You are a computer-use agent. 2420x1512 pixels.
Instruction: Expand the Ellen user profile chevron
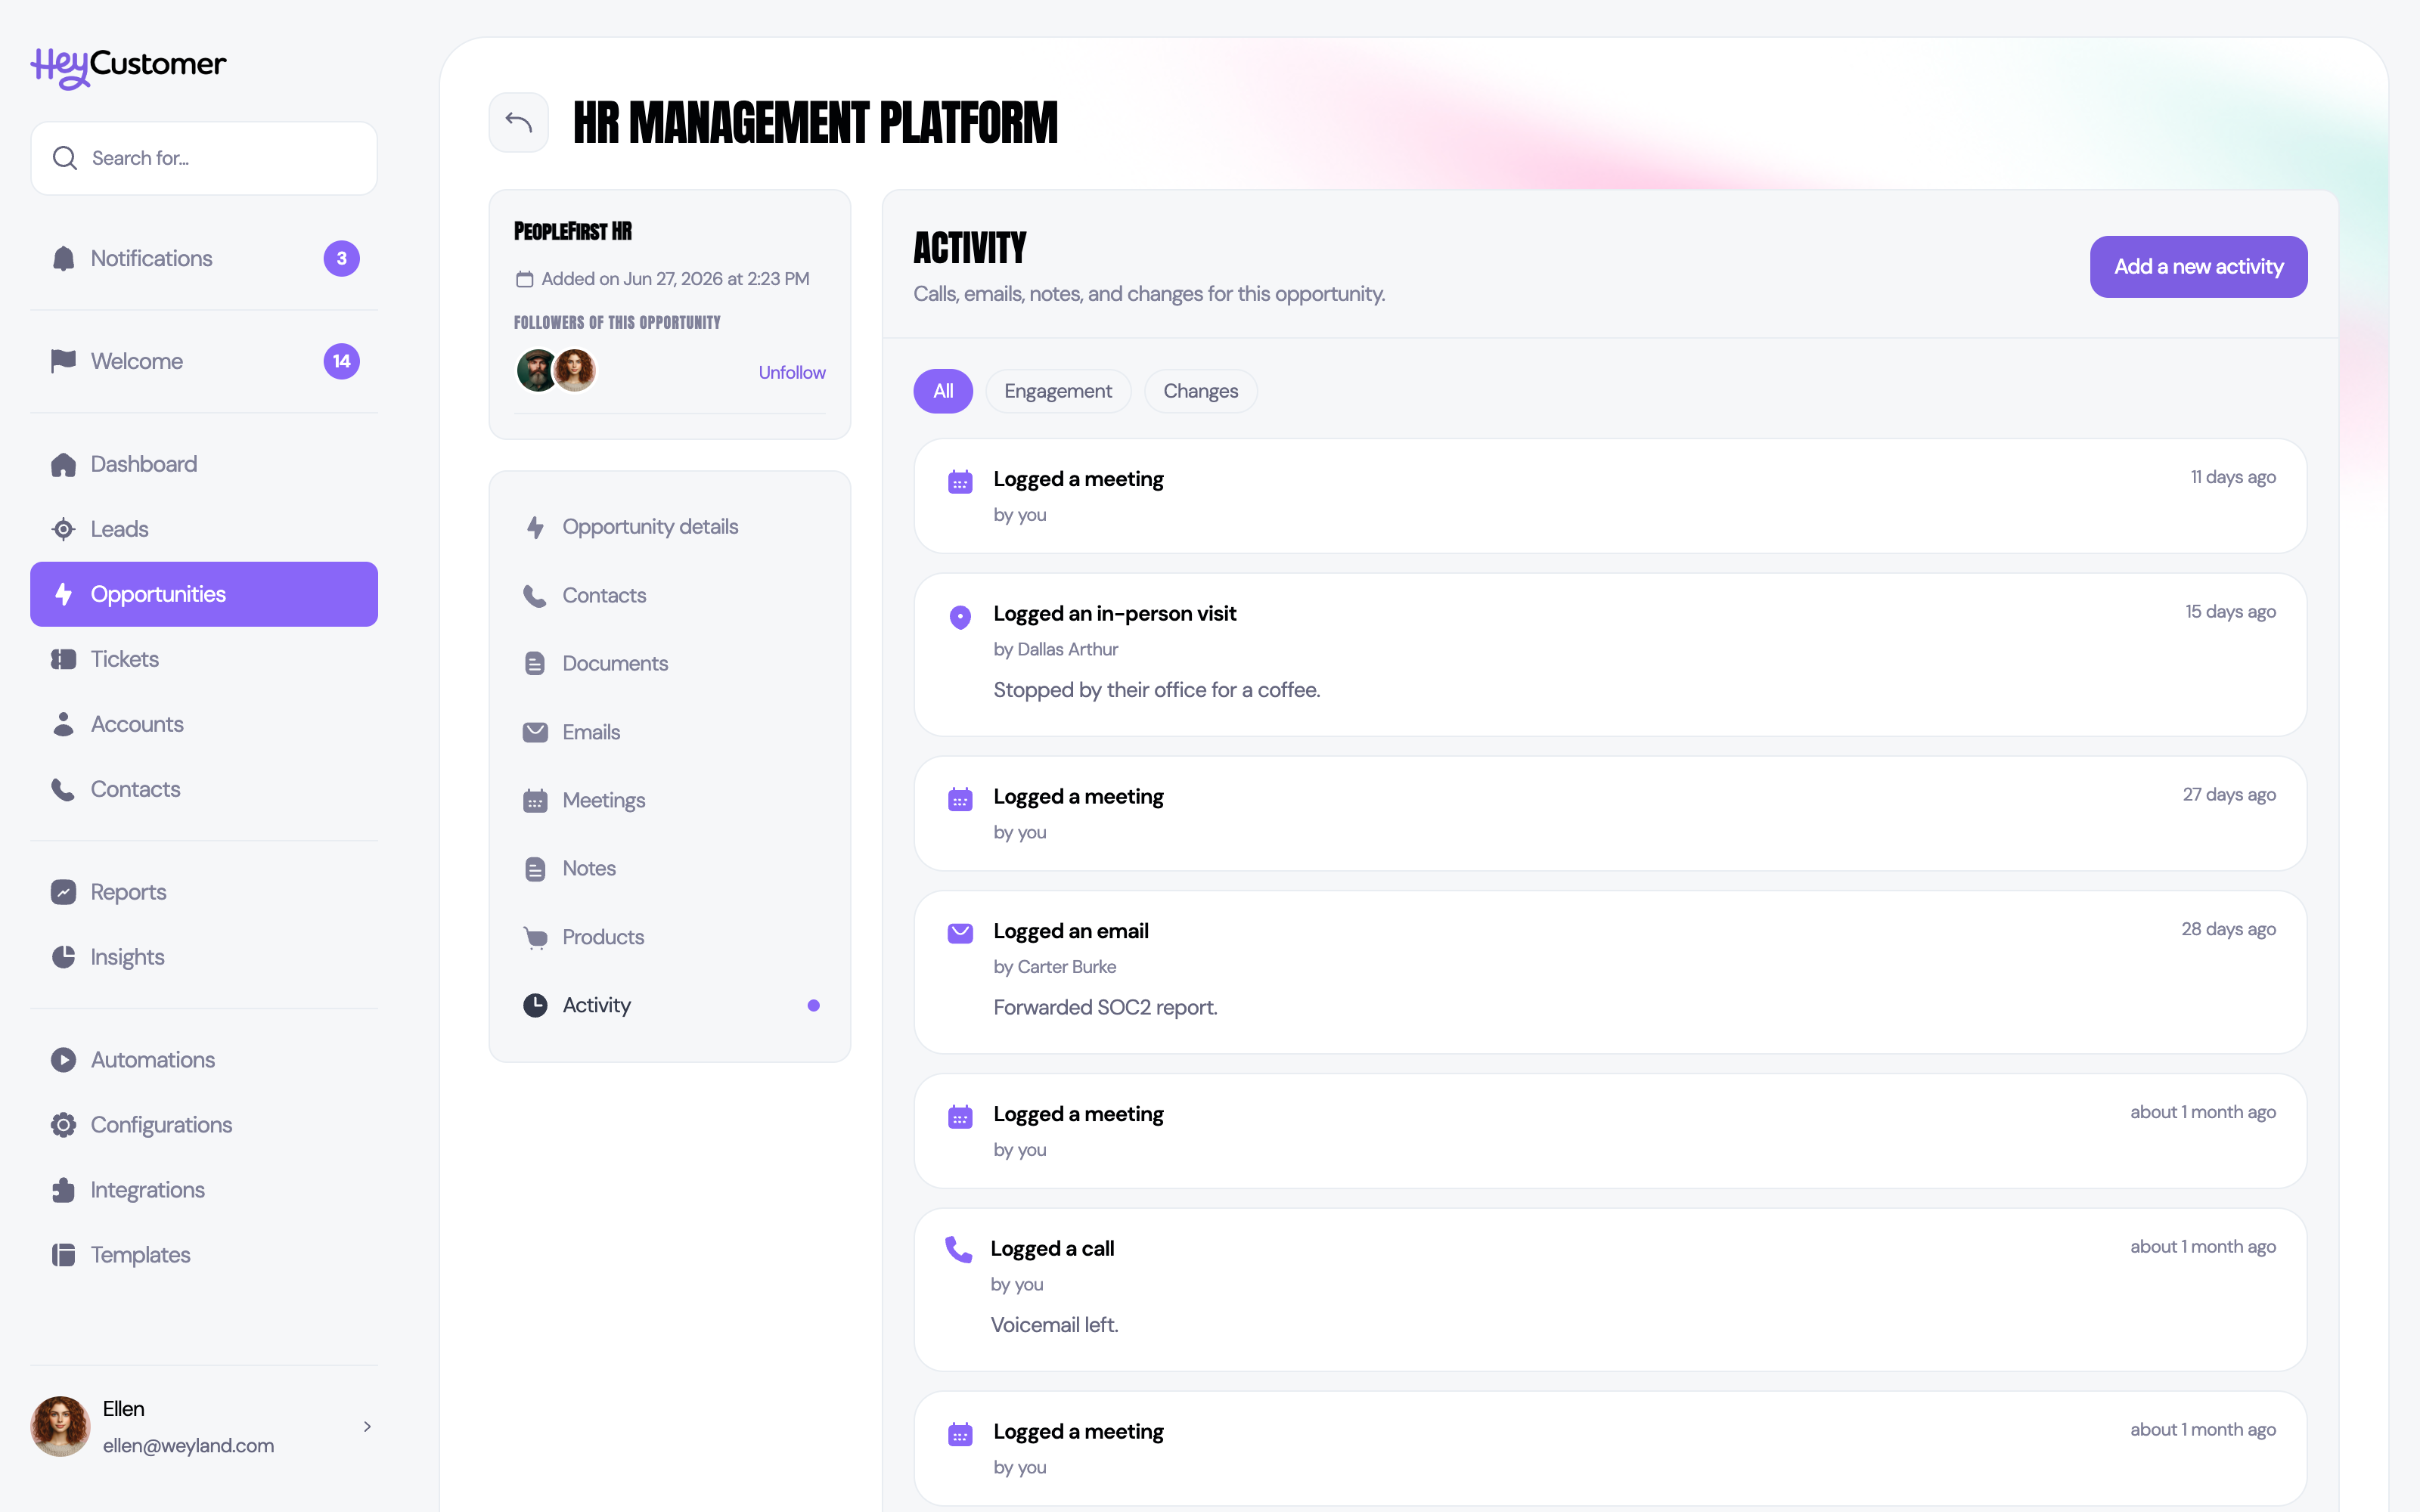[367, 1427]
